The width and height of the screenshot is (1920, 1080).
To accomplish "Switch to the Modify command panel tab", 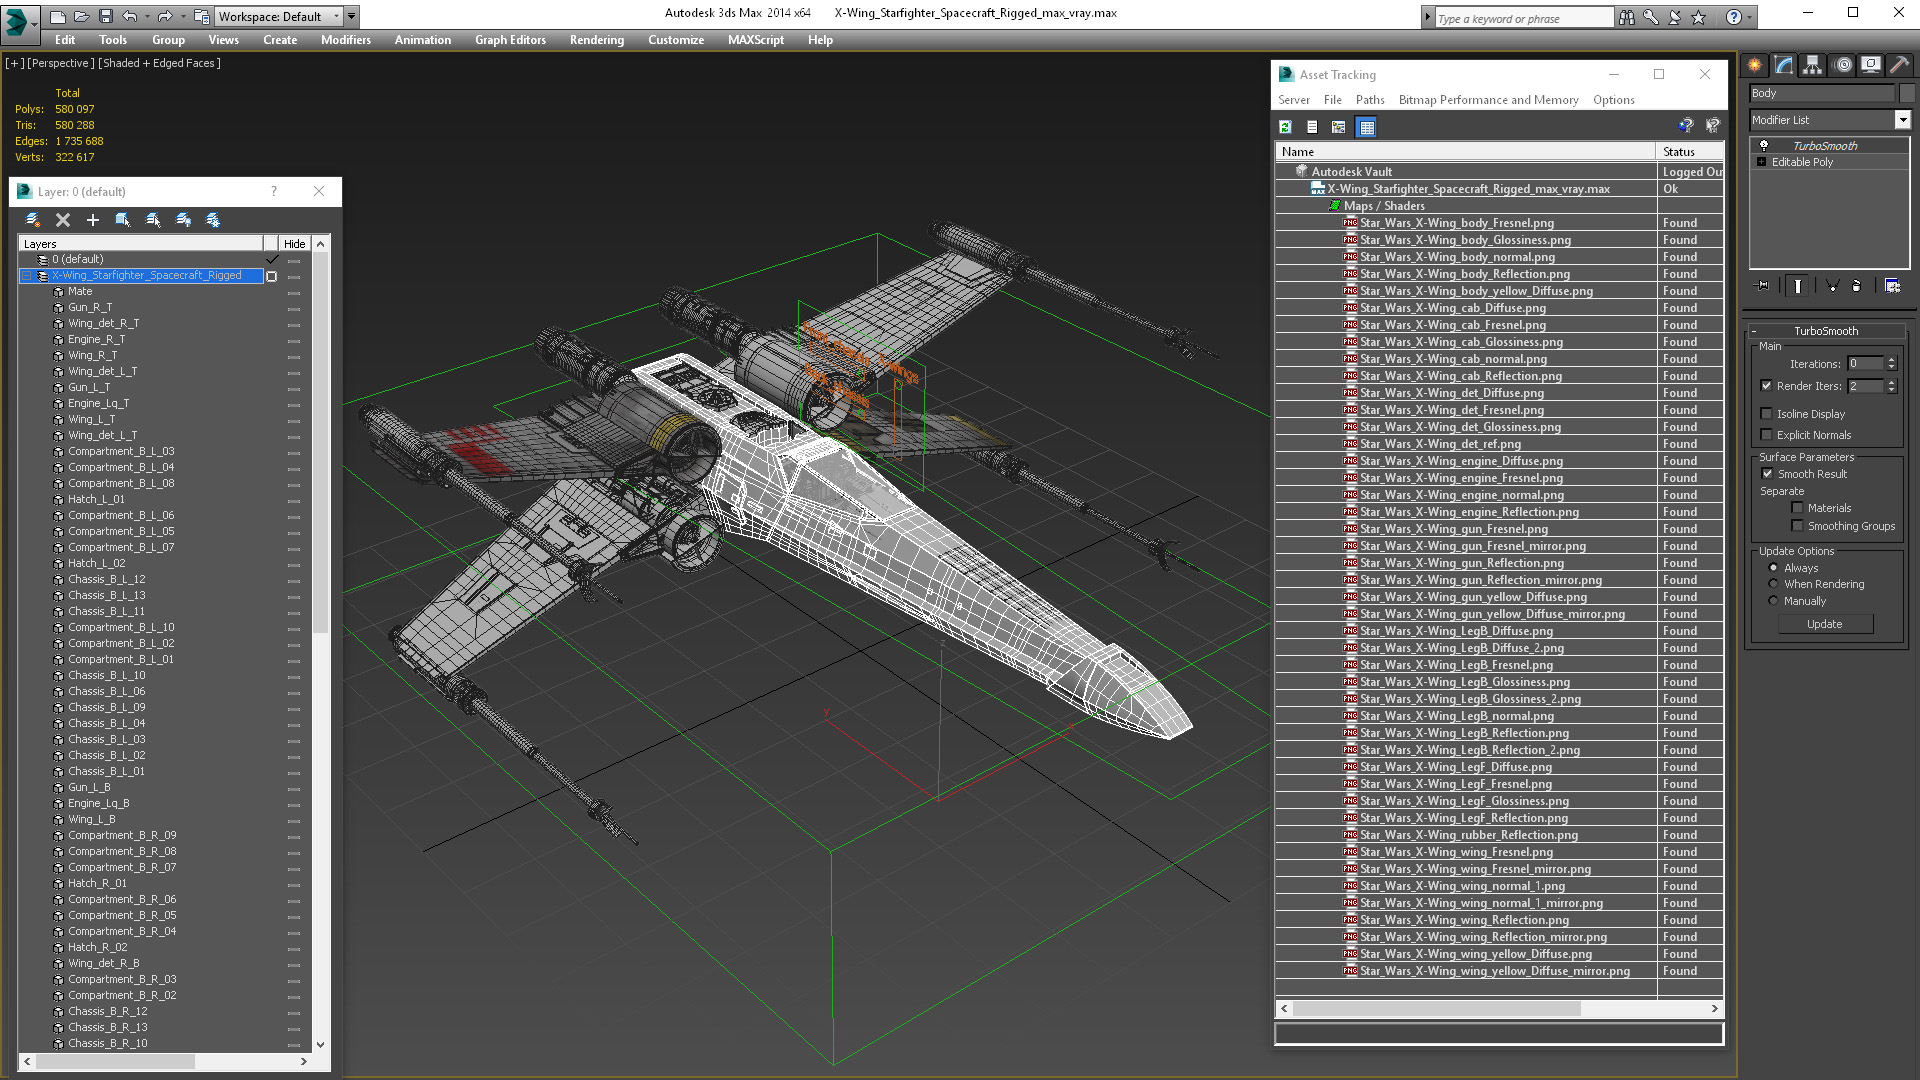I will click(x=1784, y=65).
